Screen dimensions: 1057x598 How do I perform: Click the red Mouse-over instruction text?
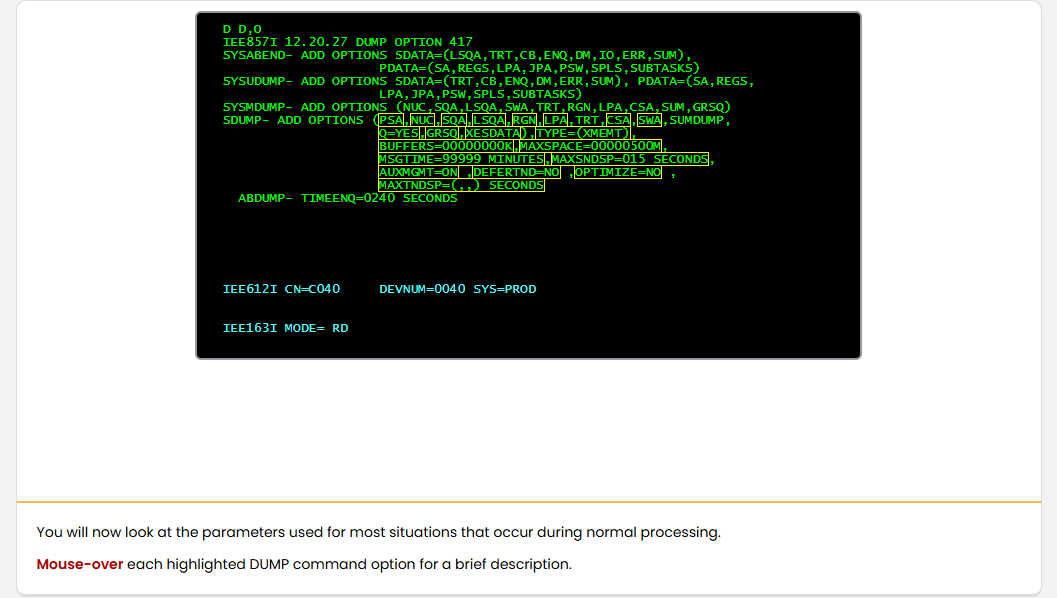(80, 564)
